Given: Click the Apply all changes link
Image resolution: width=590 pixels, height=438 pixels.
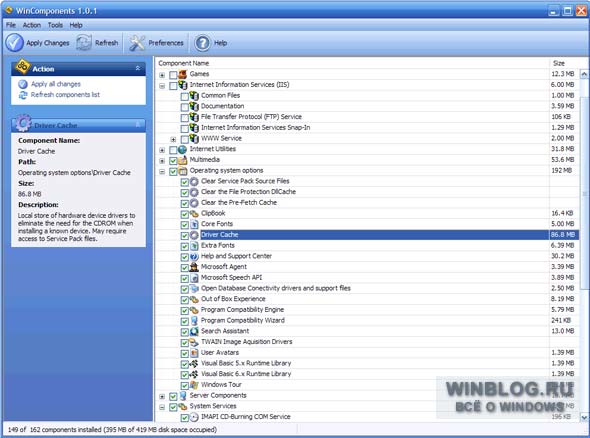Looking at the screenshot, I should [56, 84].
